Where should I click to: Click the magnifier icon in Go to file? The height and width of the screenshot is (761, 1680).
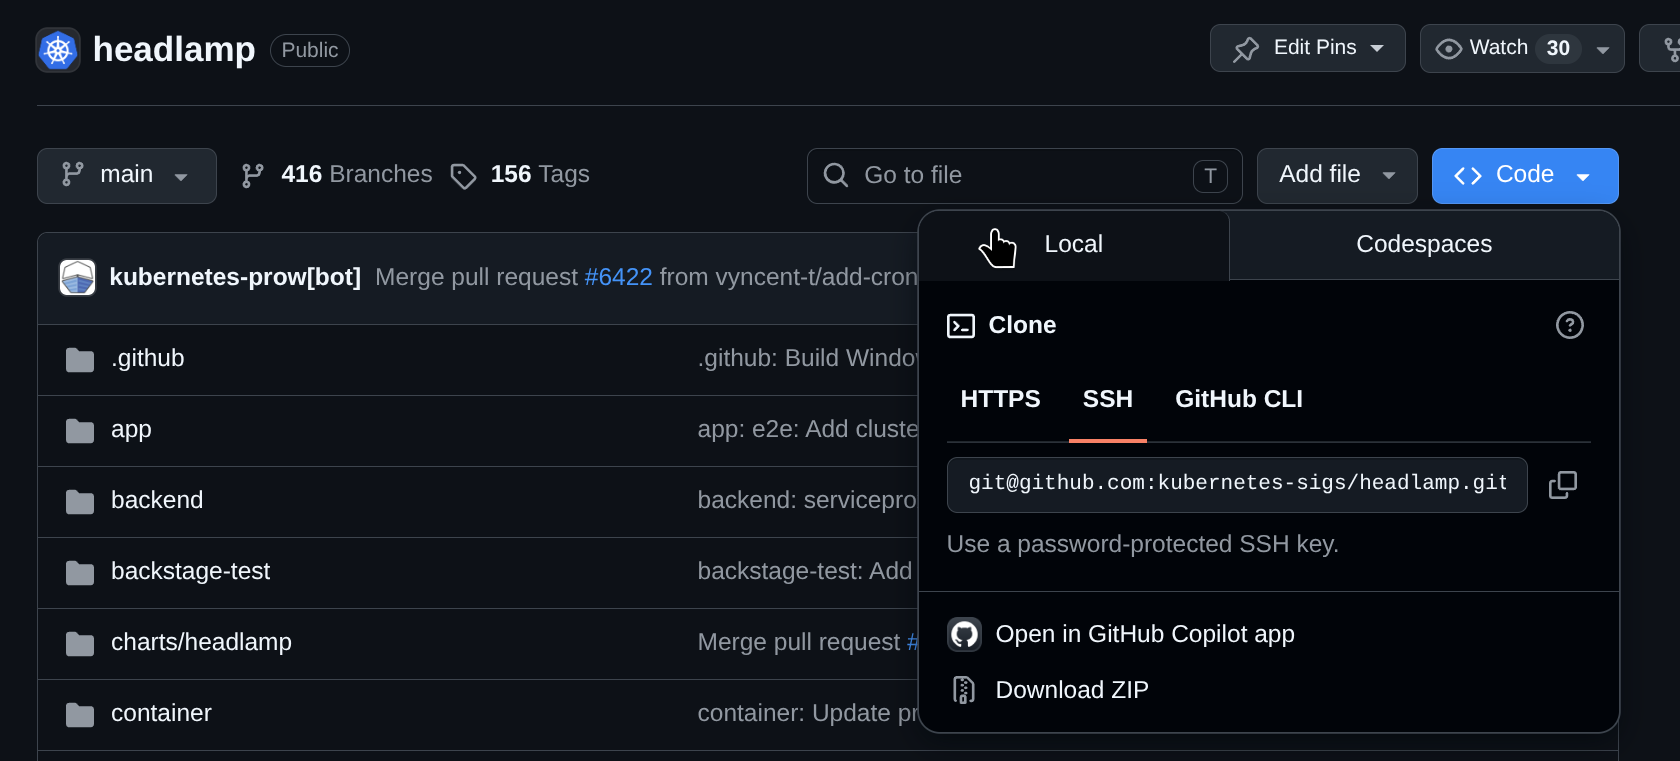(x=836, y=175)
